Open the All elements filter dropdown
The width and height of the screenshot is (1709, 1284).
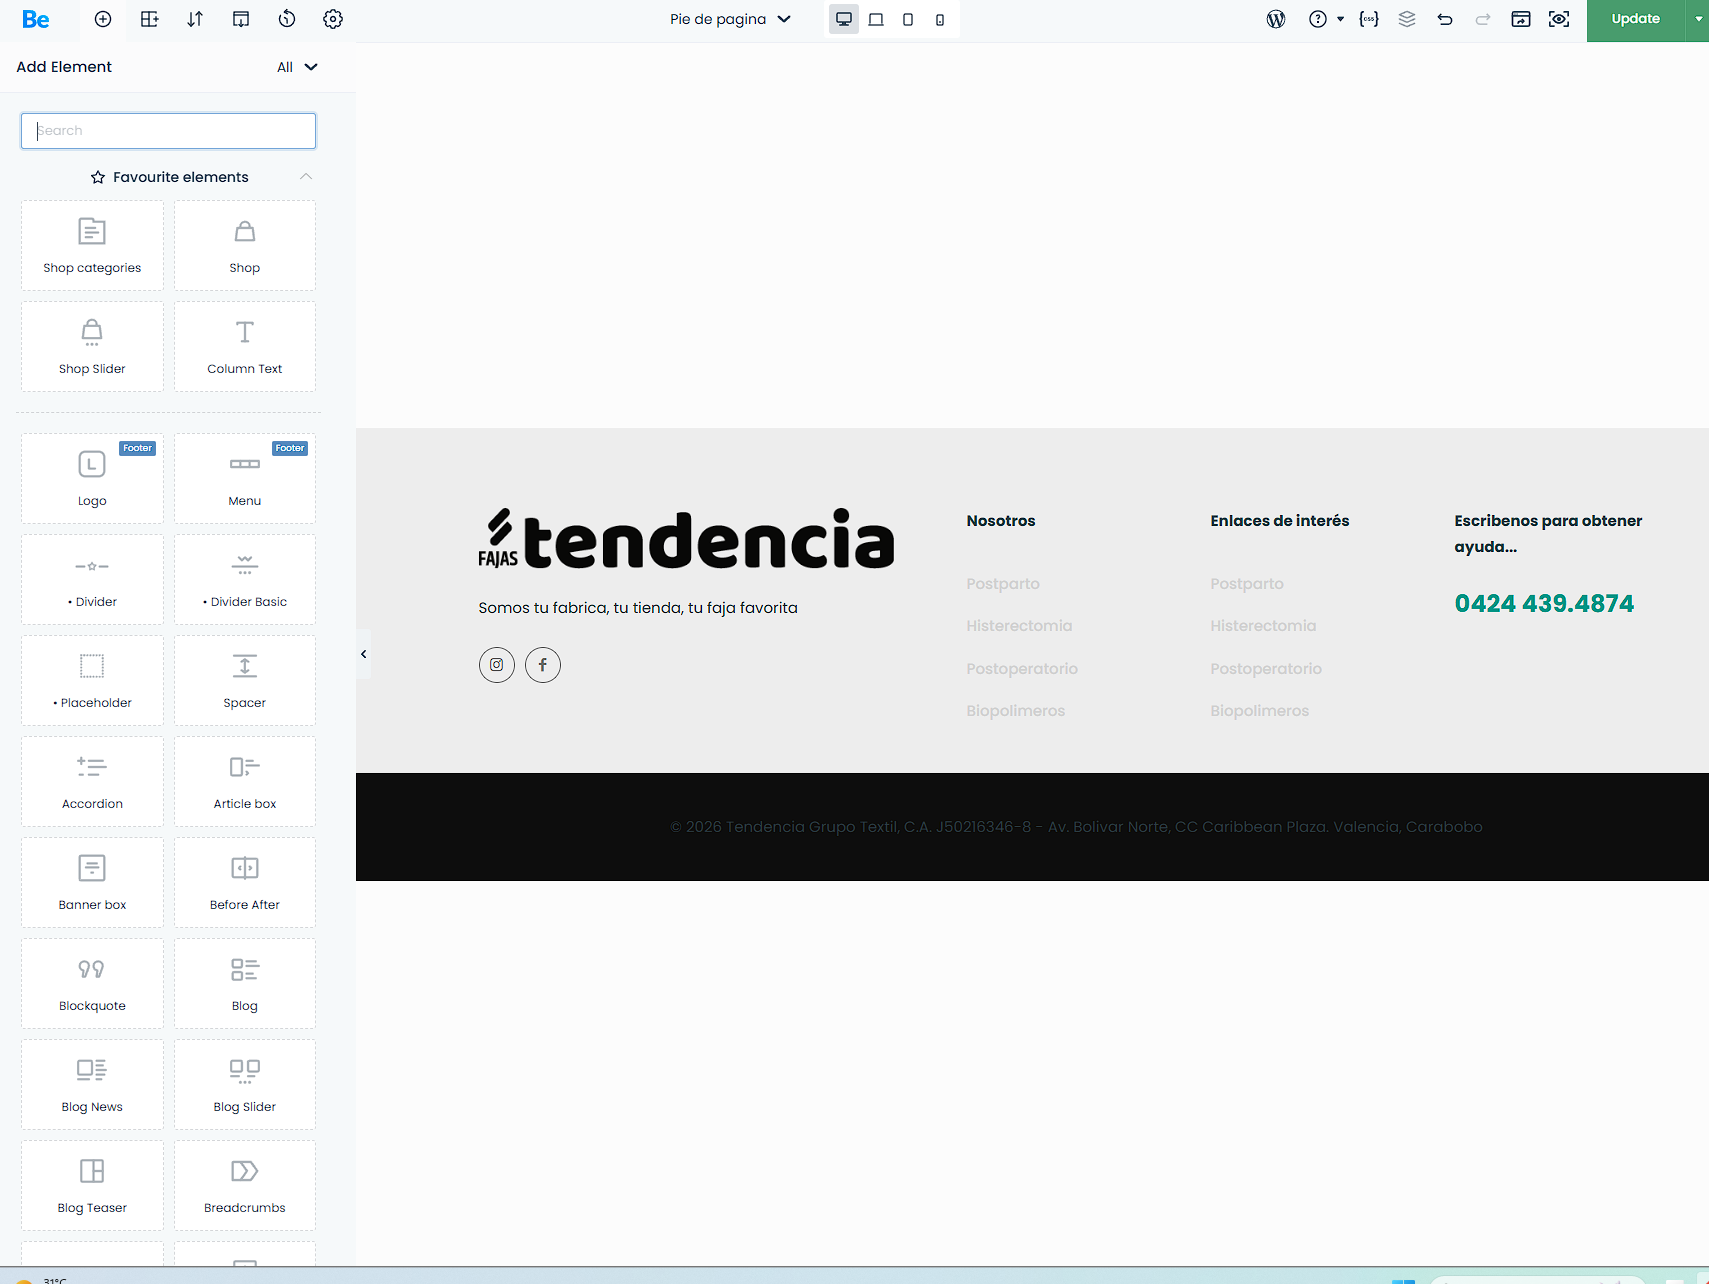click(x=297, y=67)
